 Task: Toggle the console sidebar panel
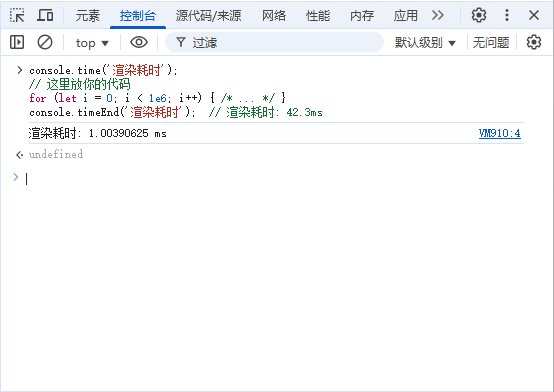(17, 42)
